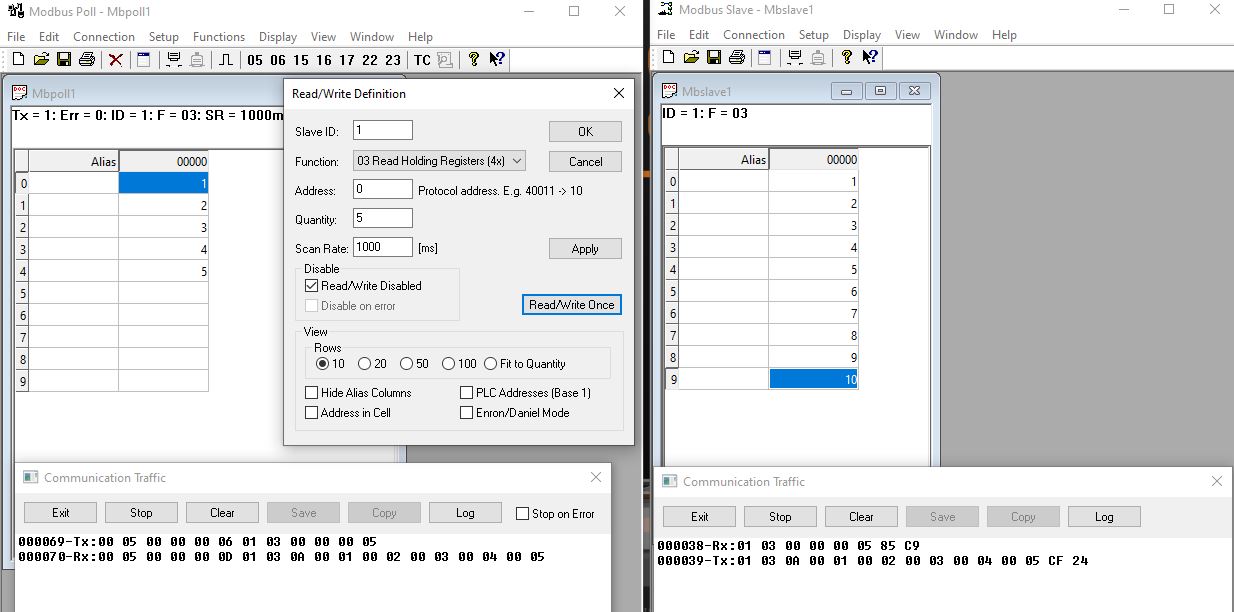Uncheck the Read/Write Disabled checkbox
Image resolution: width=1234 pixels, height=612 pixels.
click(x=312, y=286)
